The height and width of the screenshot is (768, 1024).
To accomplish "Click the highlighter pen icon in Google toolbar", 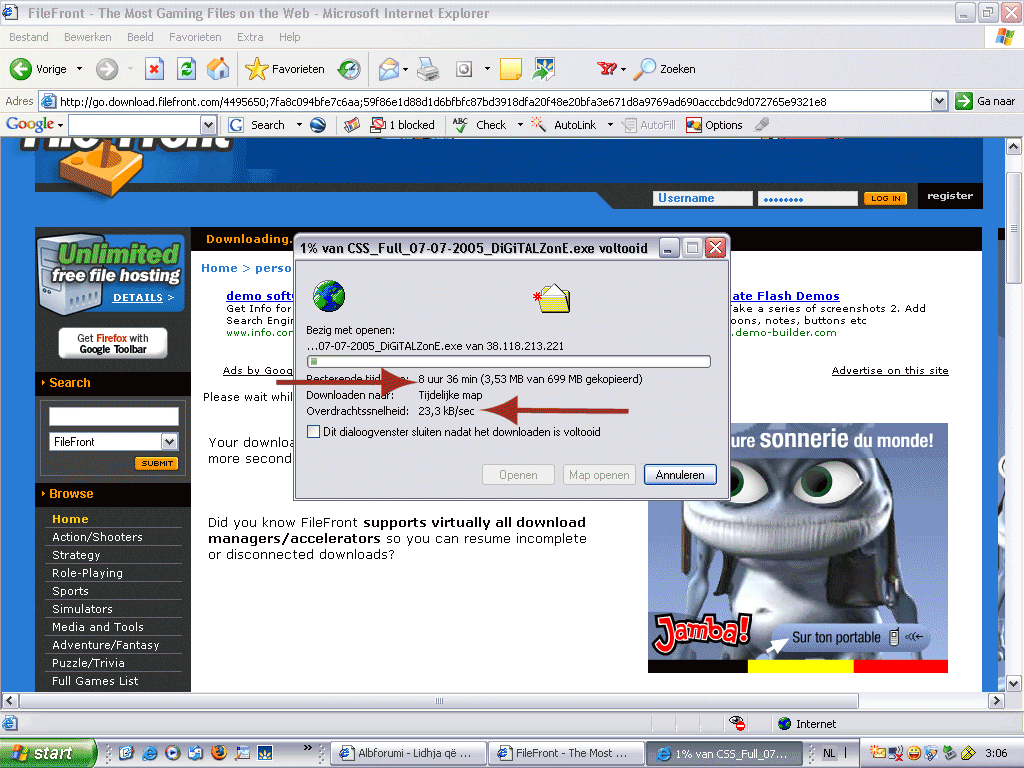I will [x=762, y=124].
